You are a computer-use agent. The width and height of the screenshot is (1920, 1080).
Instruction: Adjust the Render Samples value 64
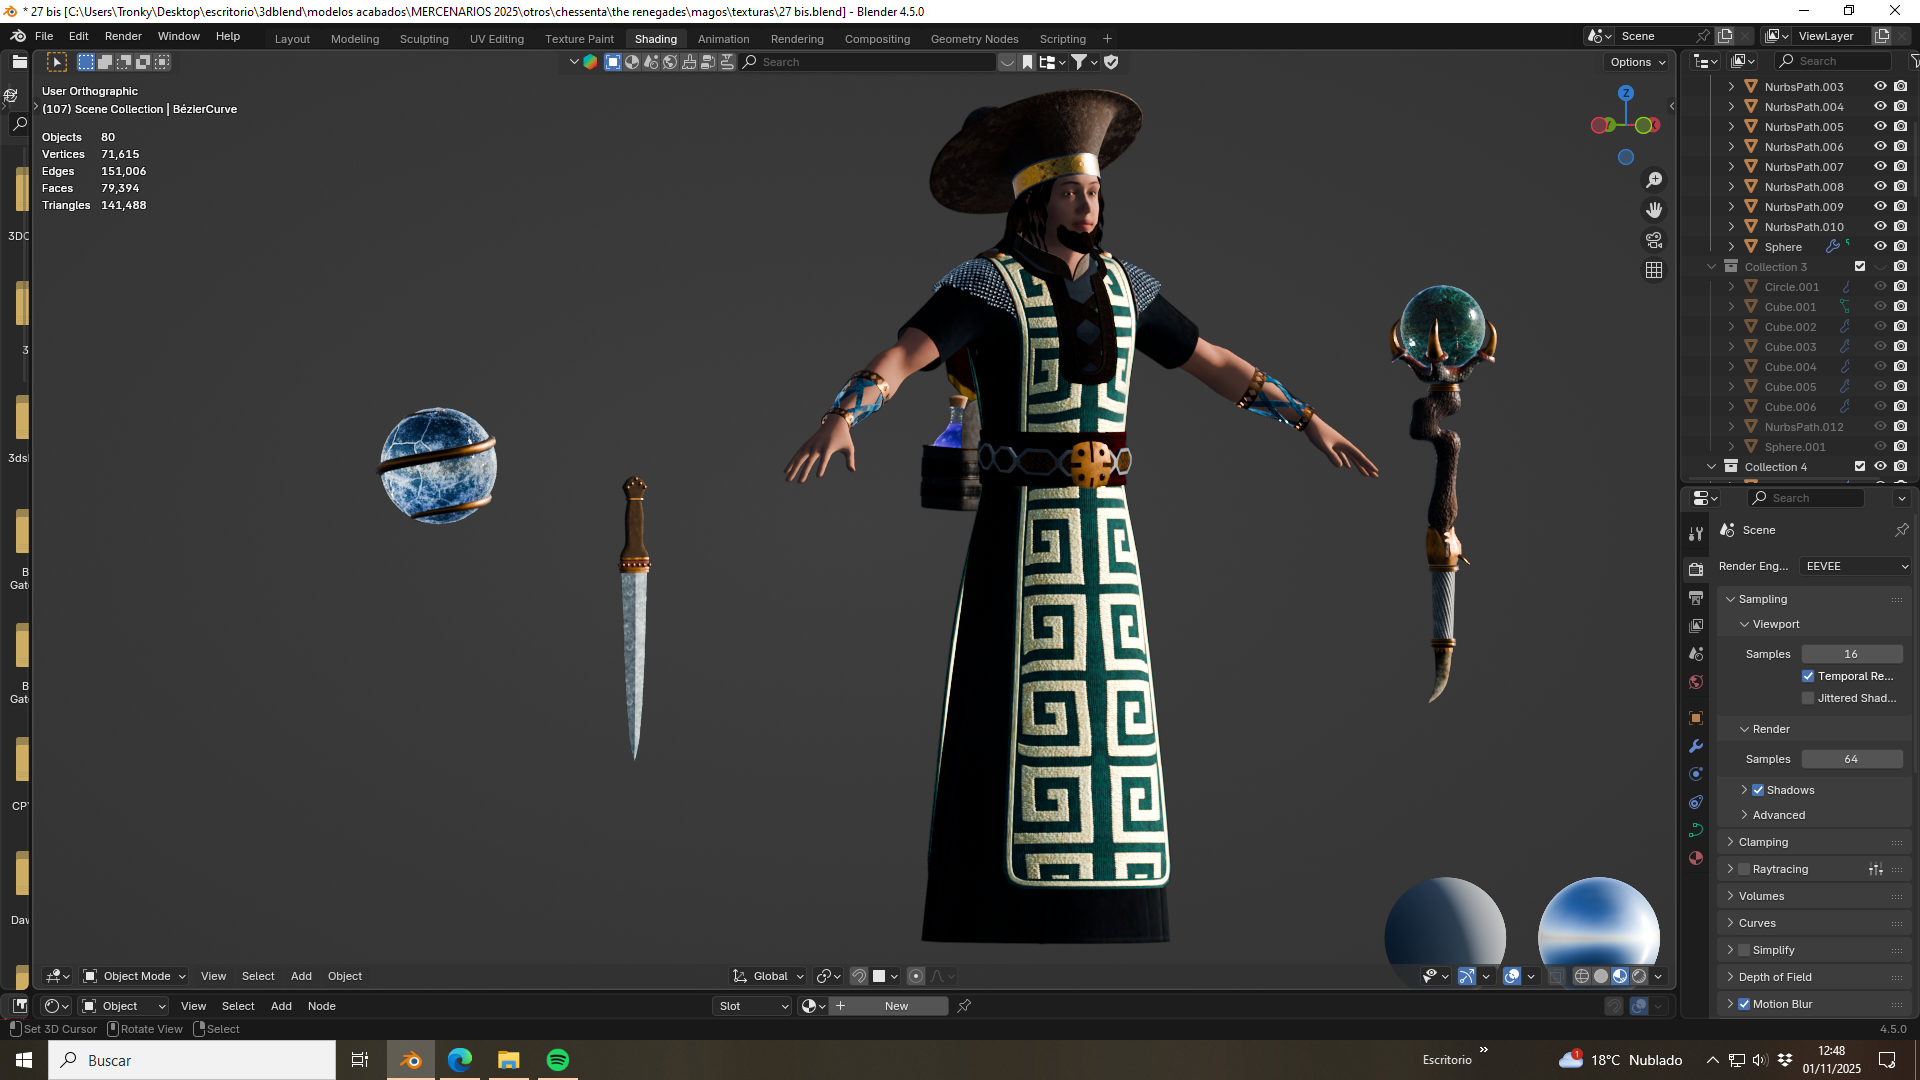[x=1851, y=759]
